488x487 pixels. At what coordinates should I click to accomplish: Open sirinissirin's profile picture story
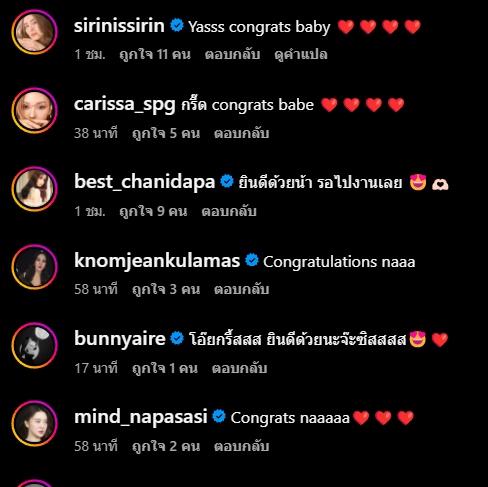pos(34,32)
